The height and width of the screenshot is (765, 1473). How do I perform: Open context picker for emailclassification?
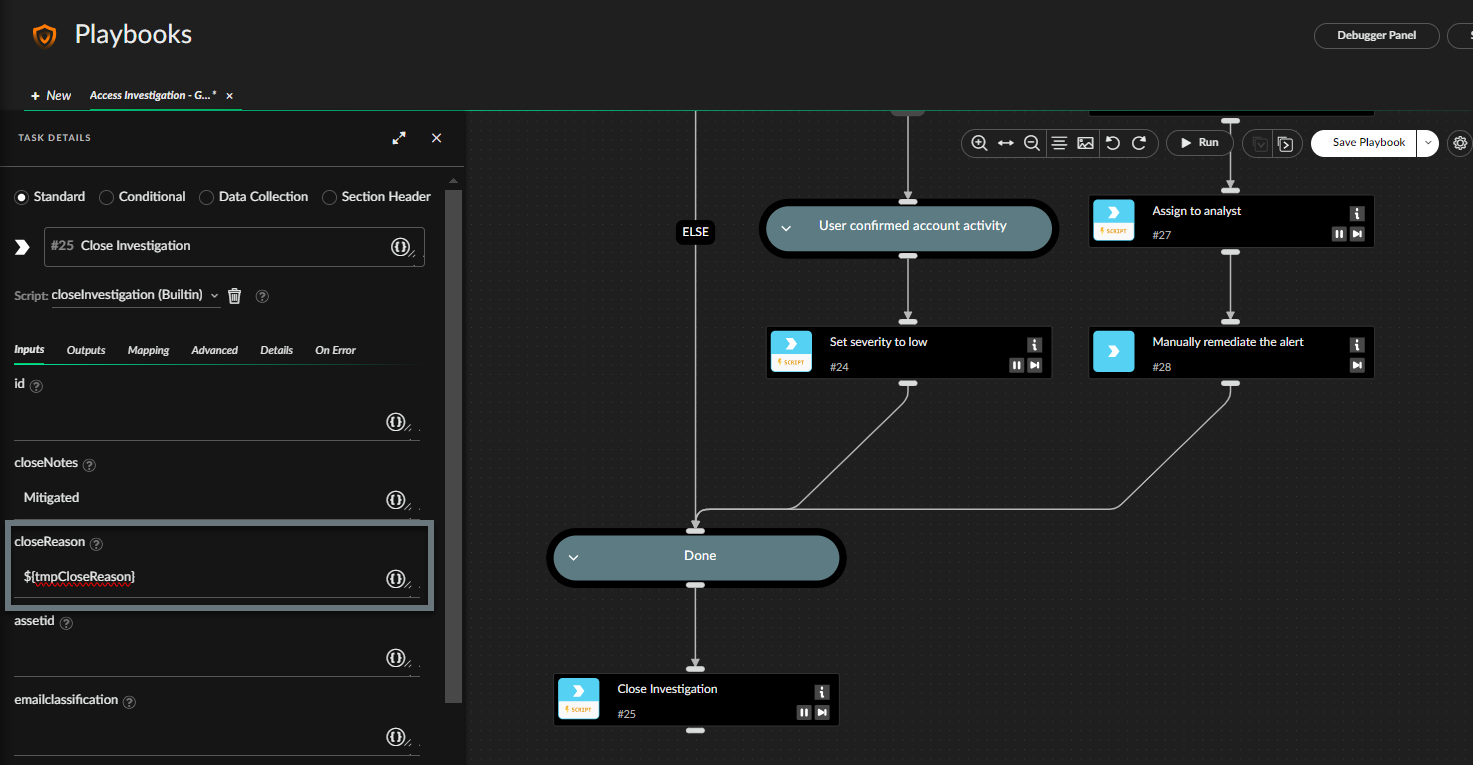click(x=396, y=737)
